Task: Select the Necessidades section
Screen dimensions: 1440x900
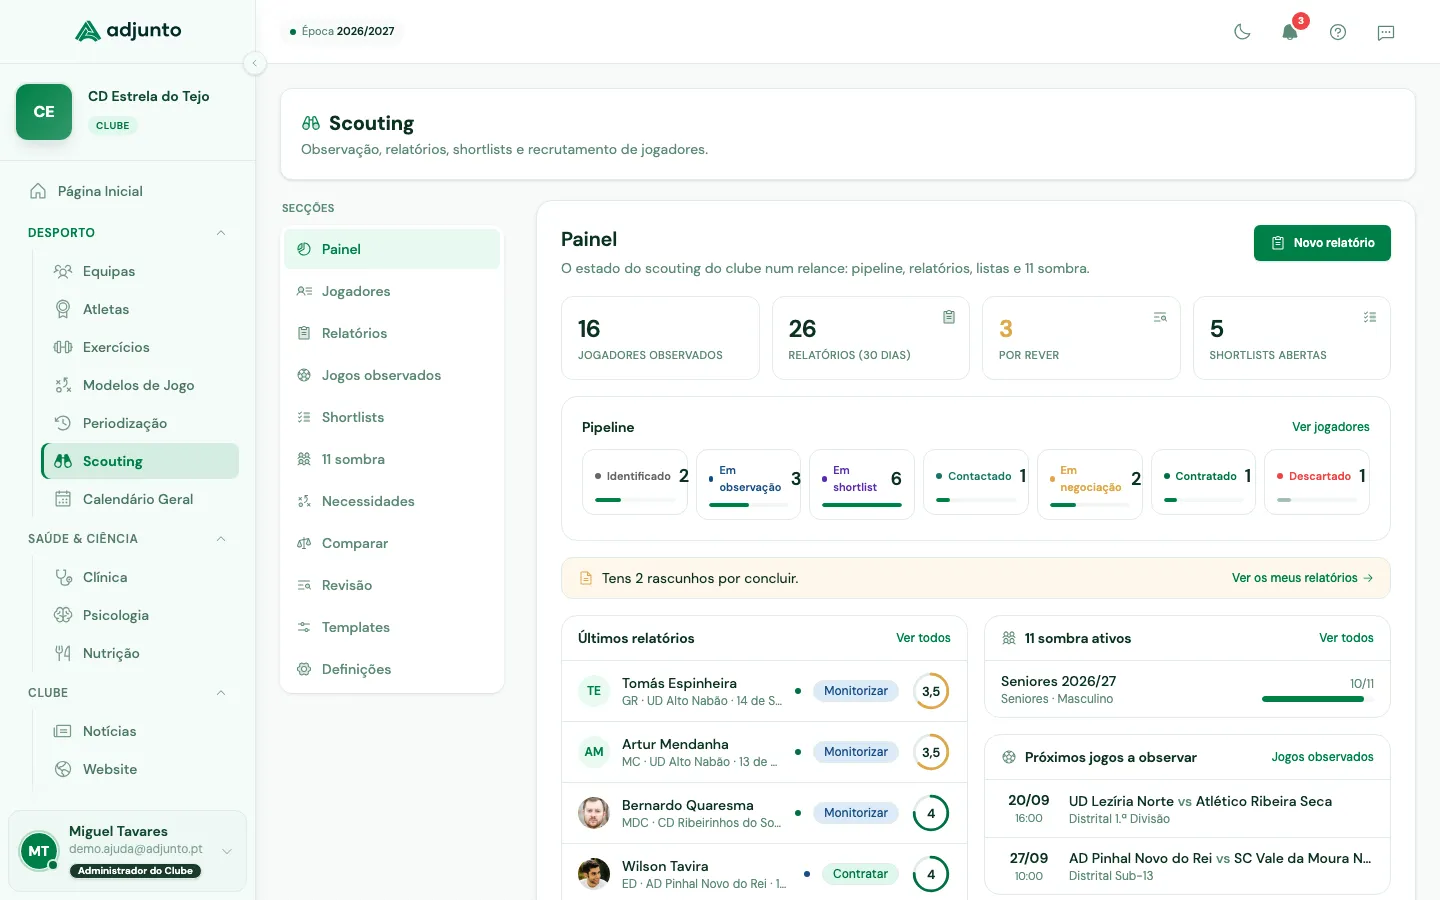Action: [x=392, y=501]
